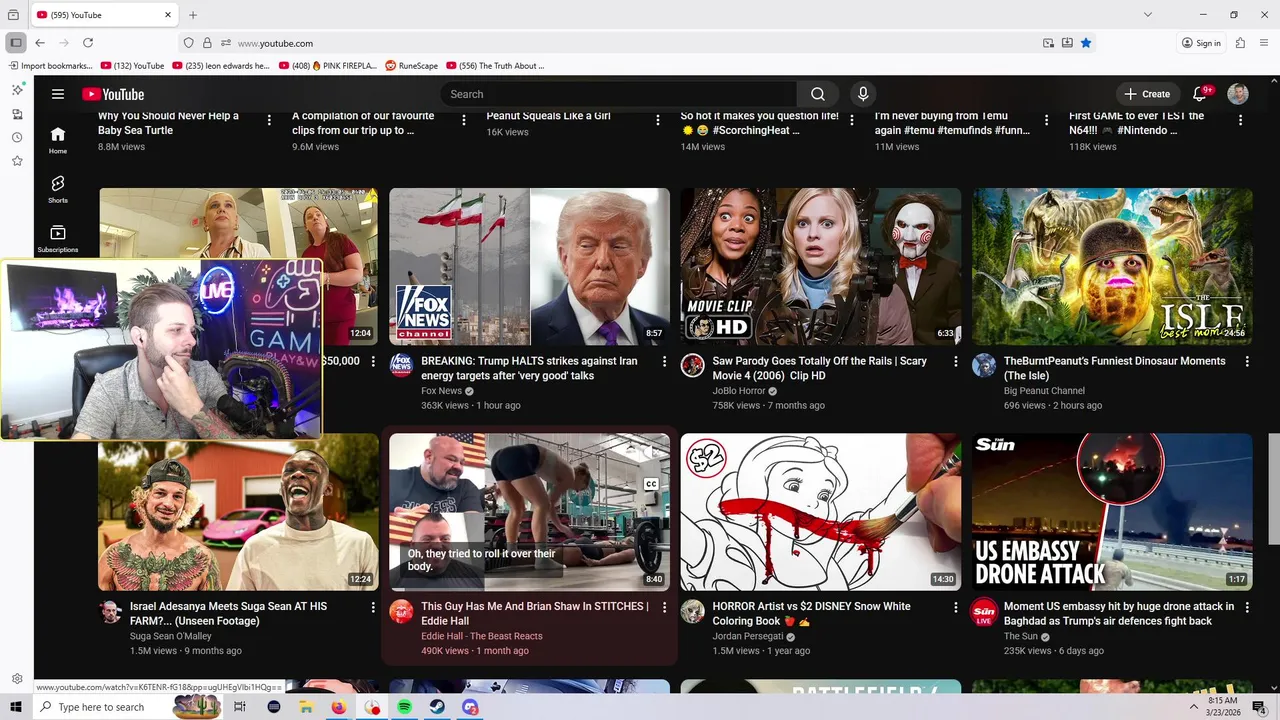Open the Firefox extensions puzzle icon

point(1240,43)
